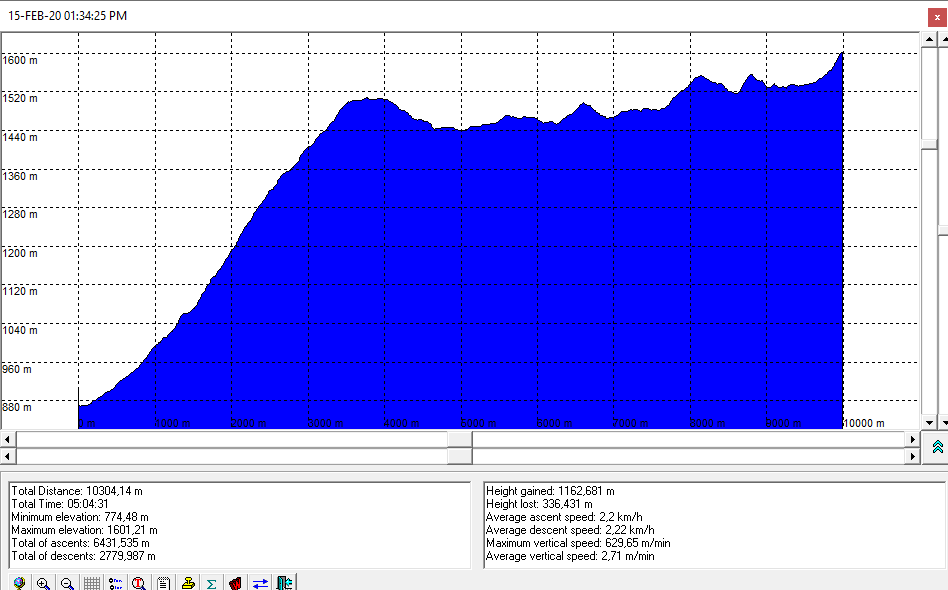The image size is (948, 590).
Task: Click the globe icon in the bottom toolbar
Action: pos(19,583)
